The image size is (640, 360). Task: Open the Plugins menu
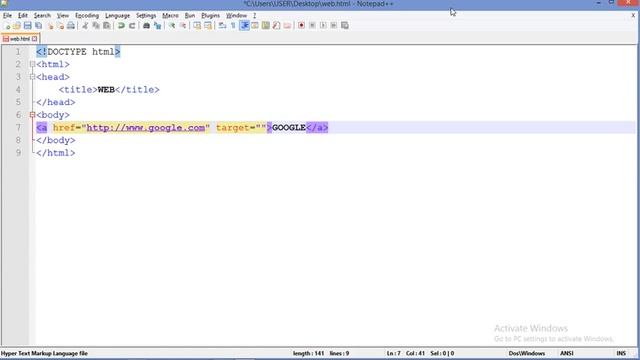click(211, 16)
